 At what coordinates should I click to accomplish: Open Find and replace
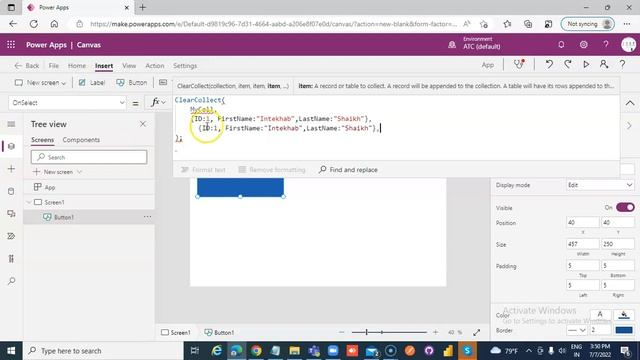tap(348, 169)
